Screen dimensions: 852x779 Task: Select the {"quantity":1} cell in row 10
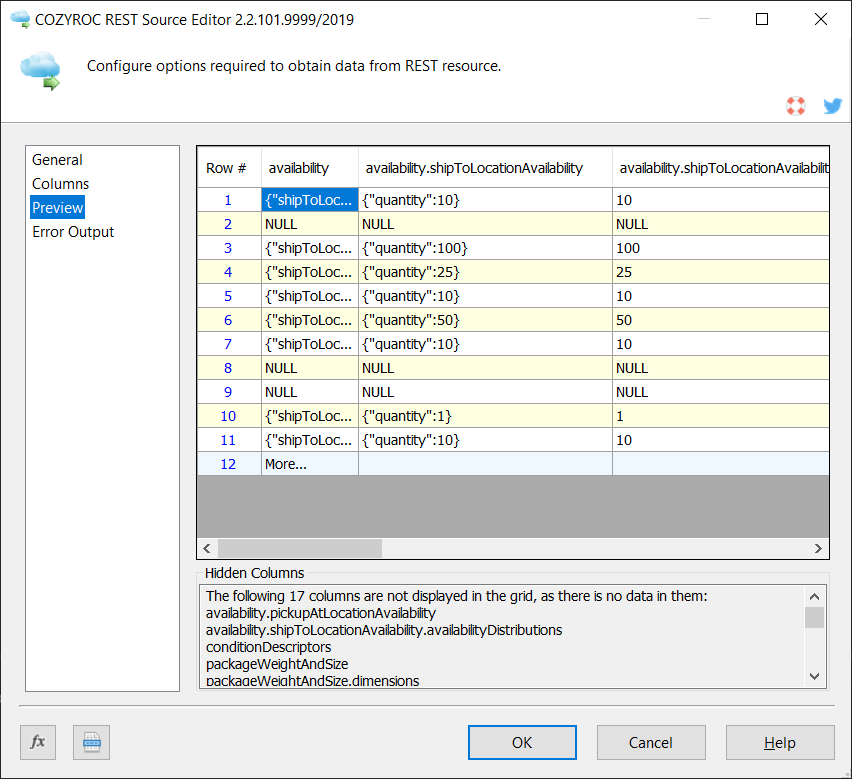pyautogui.click(x=485, y=416)
